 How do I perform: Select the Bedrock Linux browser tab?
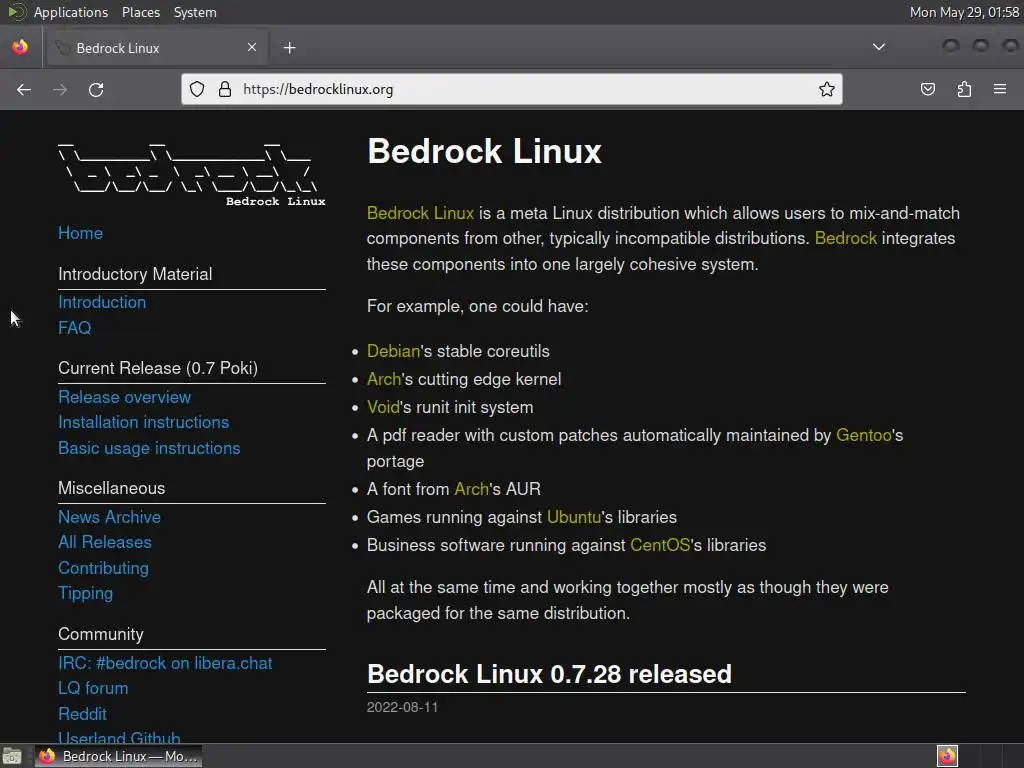coord(150,47)
